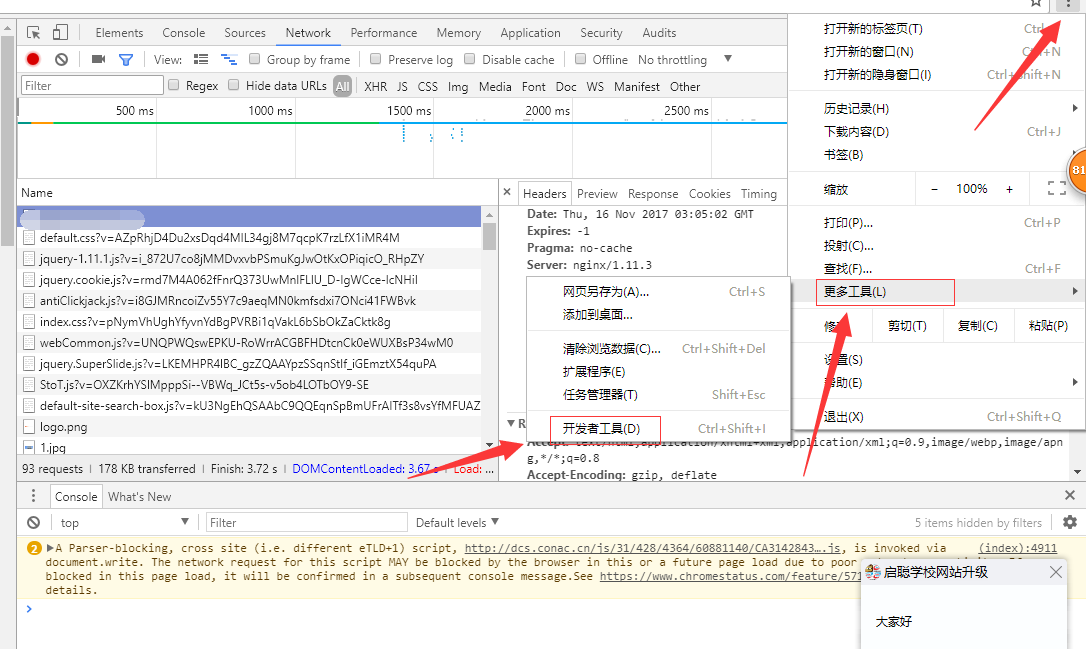Activate the inspect element picker icon

34,33
